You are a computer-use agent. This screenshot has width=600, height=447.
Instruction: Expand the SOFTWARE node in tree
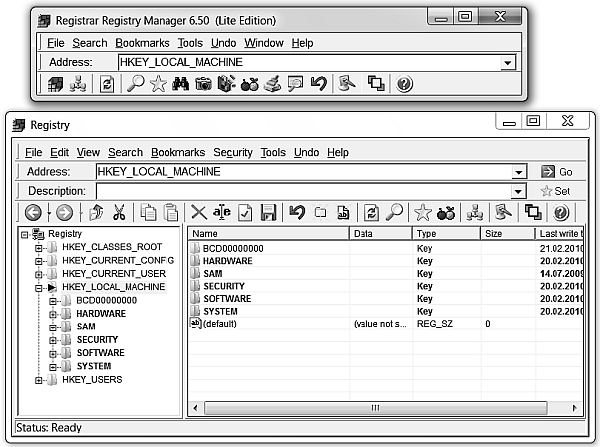(53, 354)
